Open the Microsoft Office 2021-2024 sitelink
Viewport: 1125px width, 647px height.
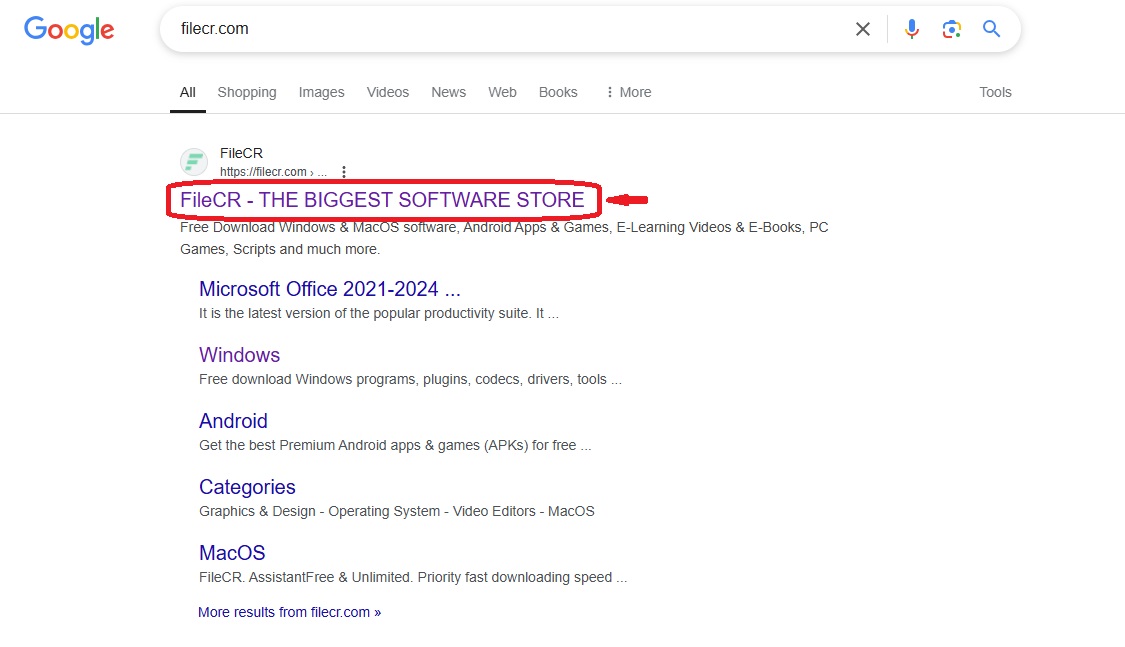coord(329,288)
